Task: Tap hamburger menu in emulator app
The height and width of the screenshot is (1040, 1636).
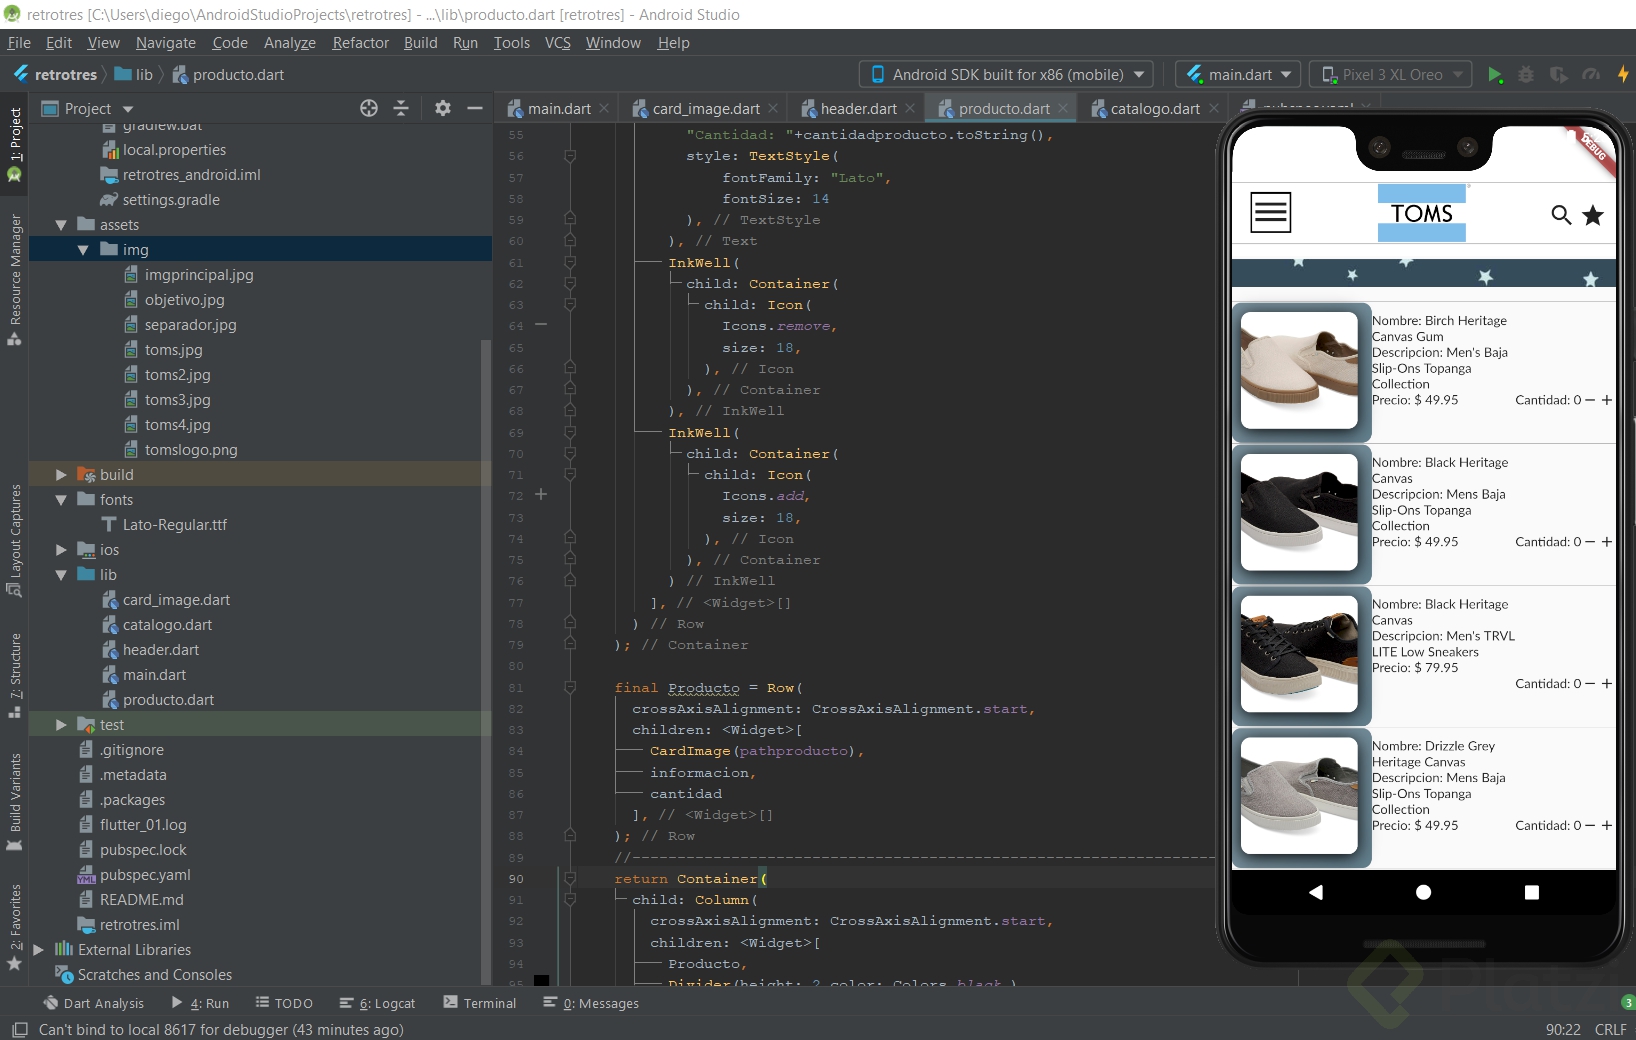Action: [x=1271, y=212]
